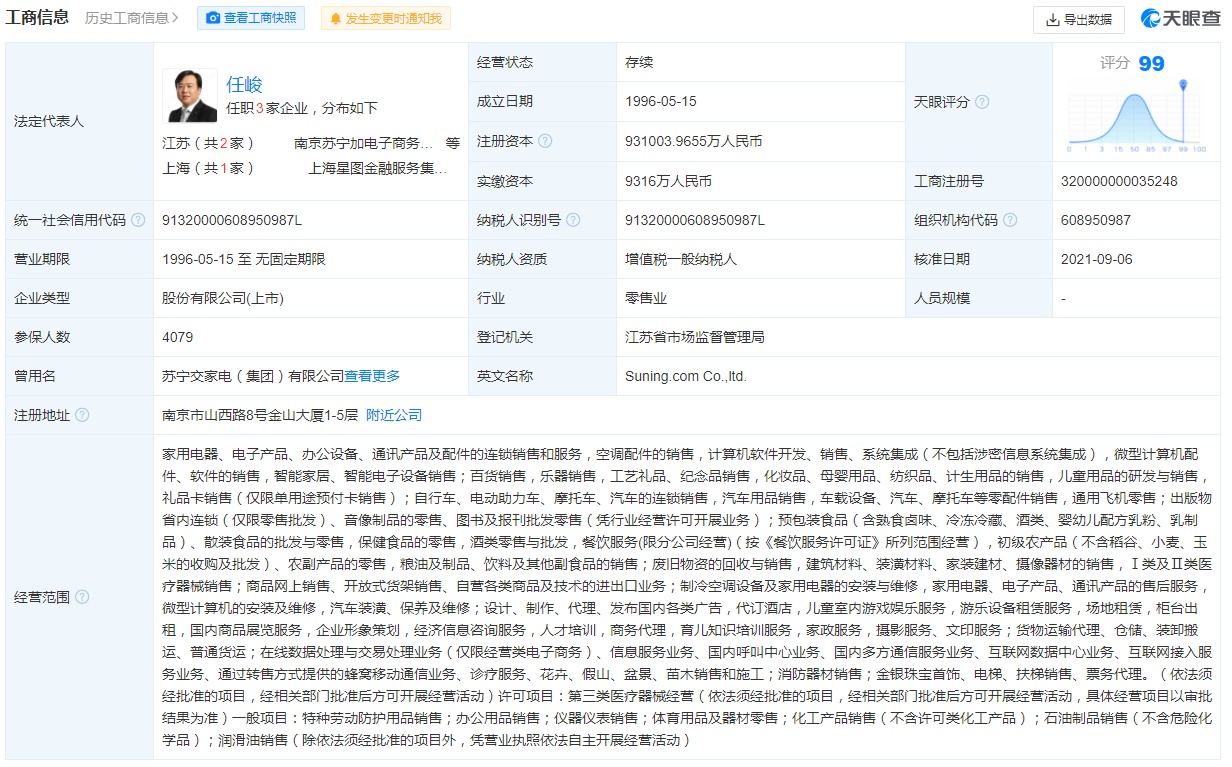1232x767 pixels.
Task: Click the 天眼查 logo
Action: tap(1181, 19)
